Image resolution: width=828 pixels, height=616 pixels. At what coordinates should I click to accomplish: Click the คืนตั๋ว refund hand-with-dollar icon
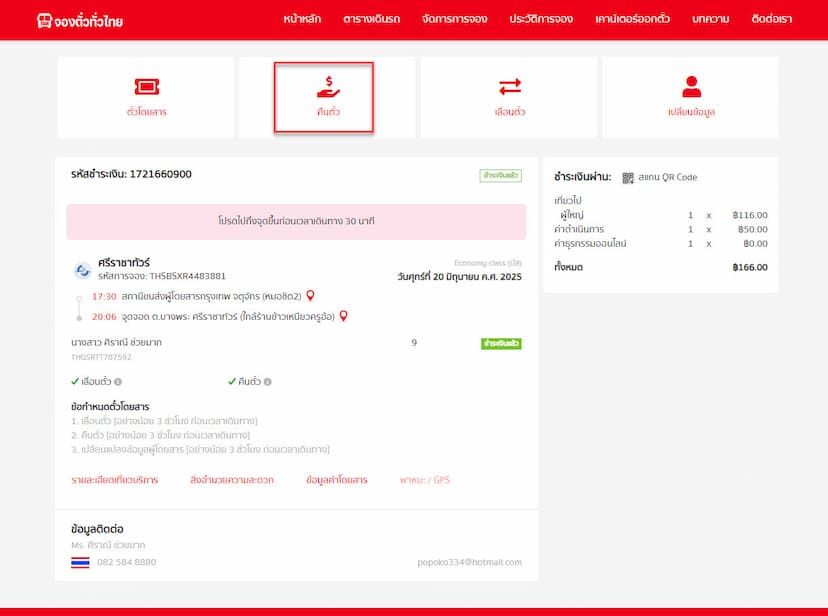328,87
